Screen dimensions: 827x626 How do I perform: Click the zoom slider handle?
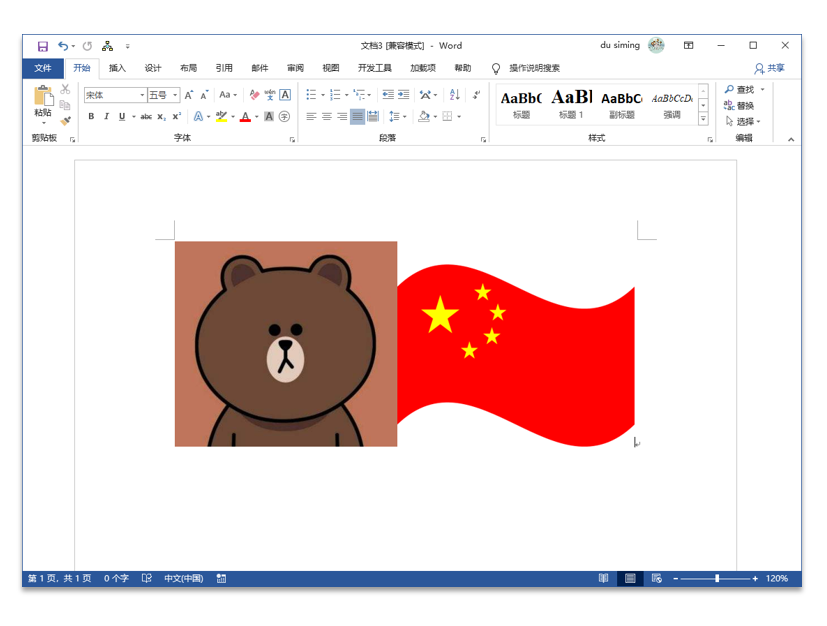click(717, 579)
